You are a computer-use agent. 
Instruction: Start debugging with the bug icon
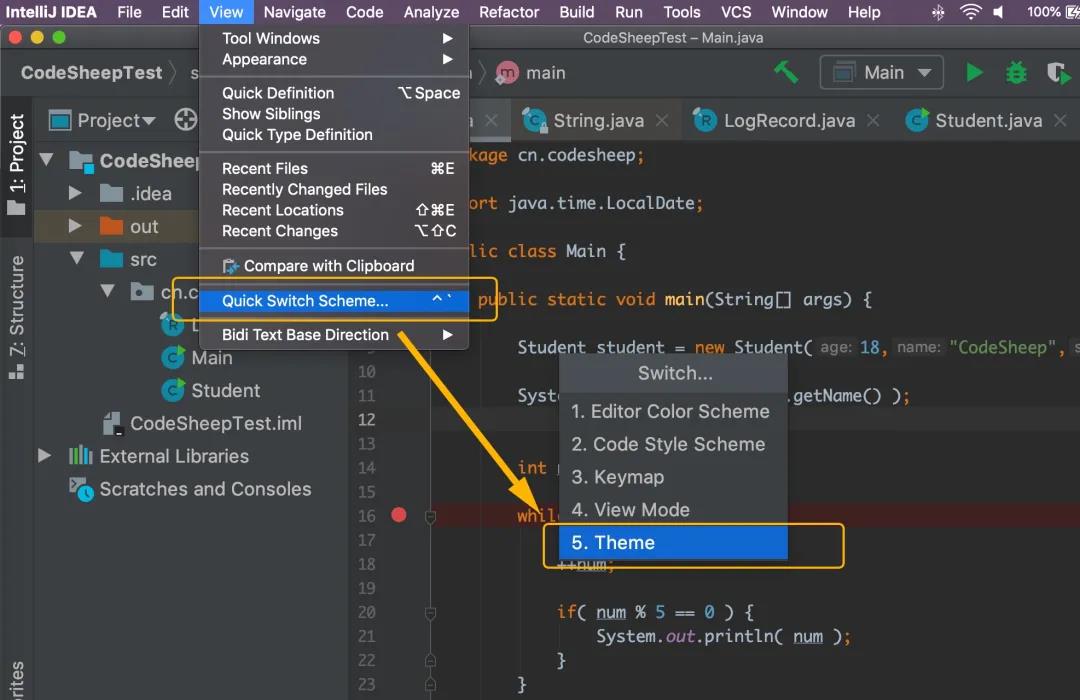(x=1016, y=72)
